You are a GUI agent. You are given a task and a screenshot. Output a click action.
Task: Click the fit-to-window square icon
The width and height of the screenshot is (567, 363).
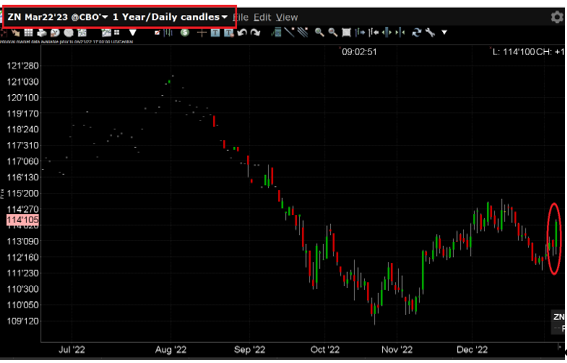346,33
